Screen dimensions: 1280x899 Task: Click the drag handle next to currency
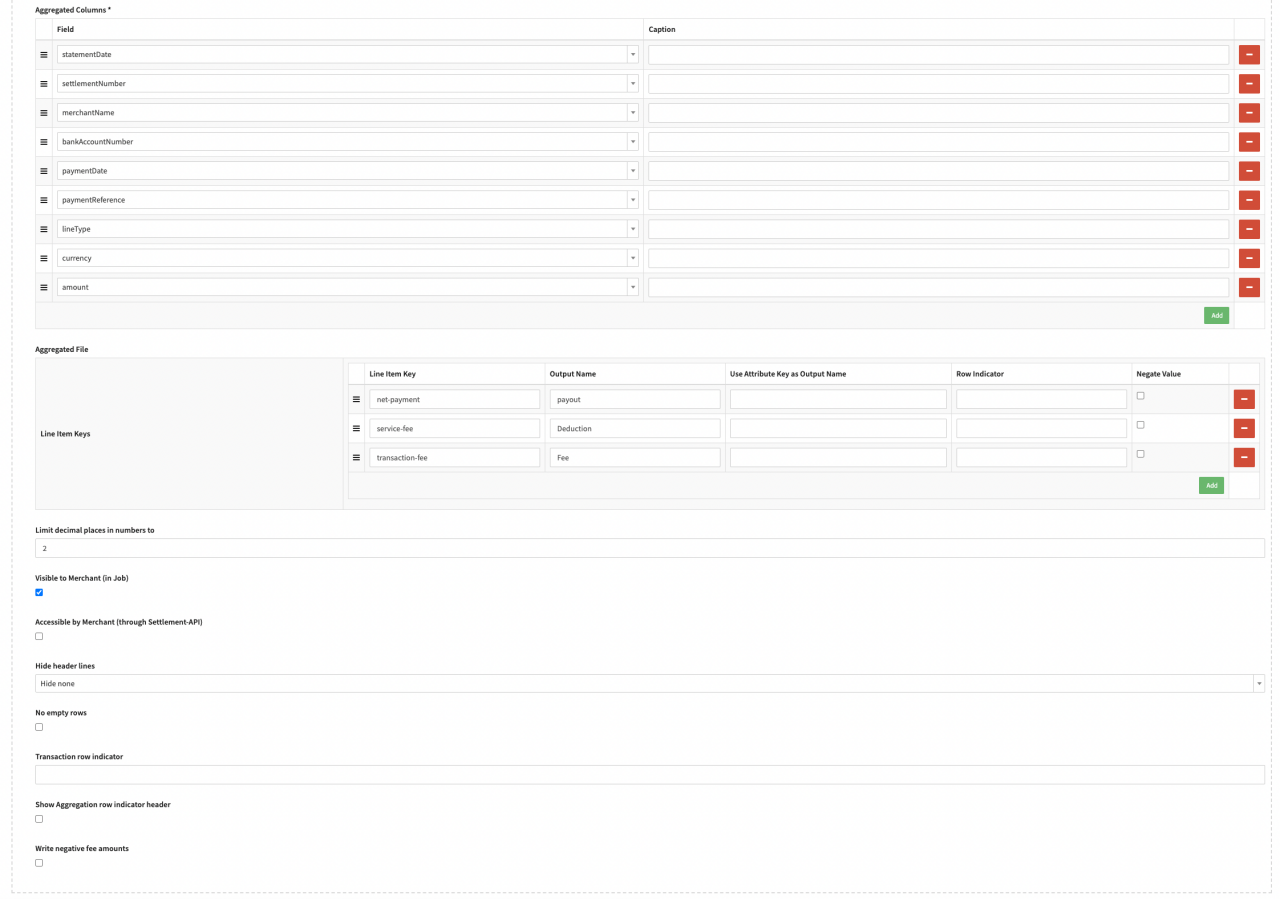tap(44, 258)
